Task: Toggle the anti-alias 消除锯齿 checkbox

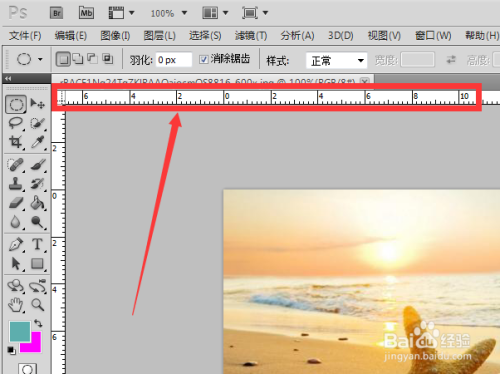Action: point(203,60)
